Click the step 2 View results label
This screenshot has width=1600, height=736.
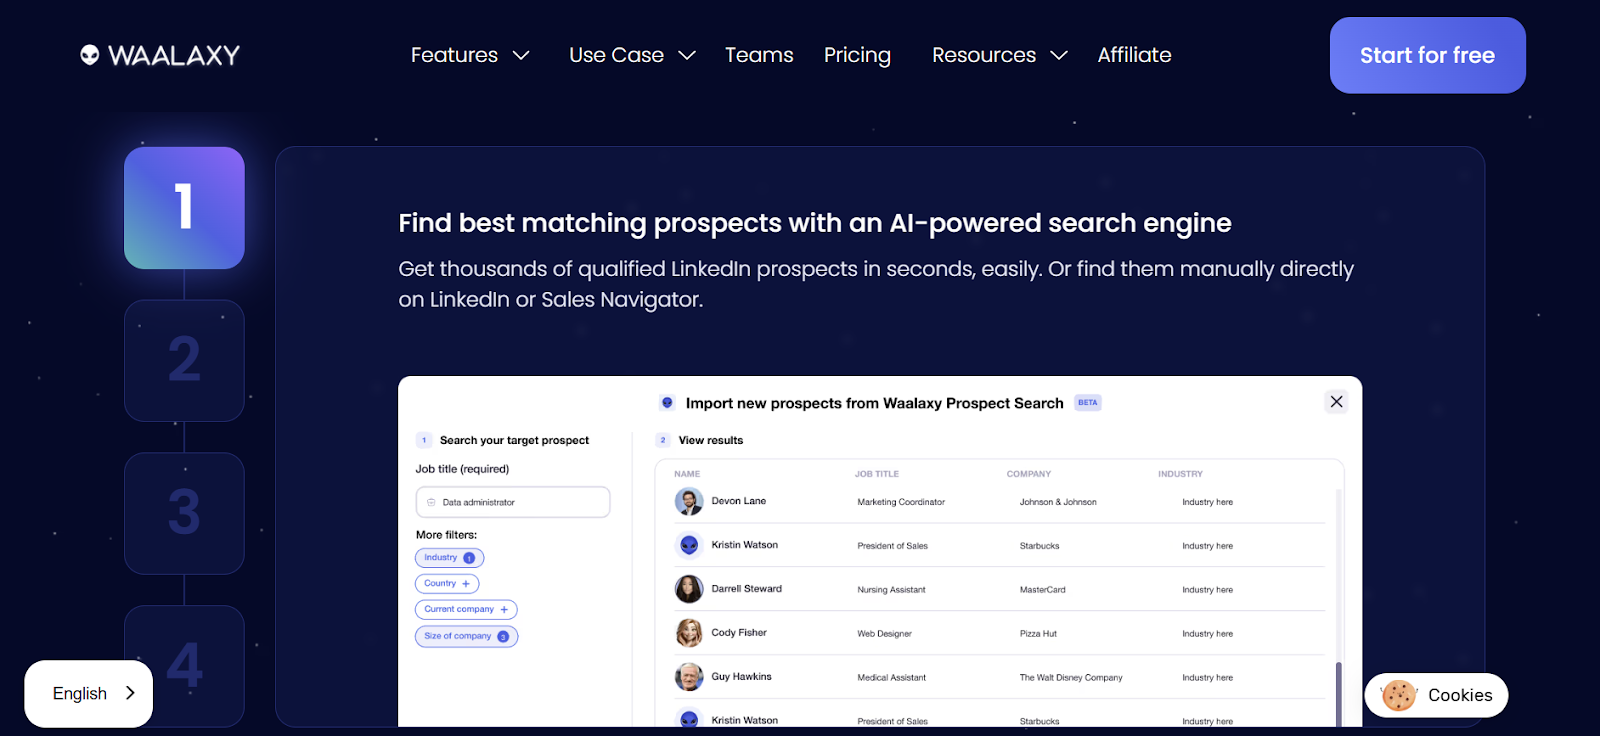(x=711, y=440)
